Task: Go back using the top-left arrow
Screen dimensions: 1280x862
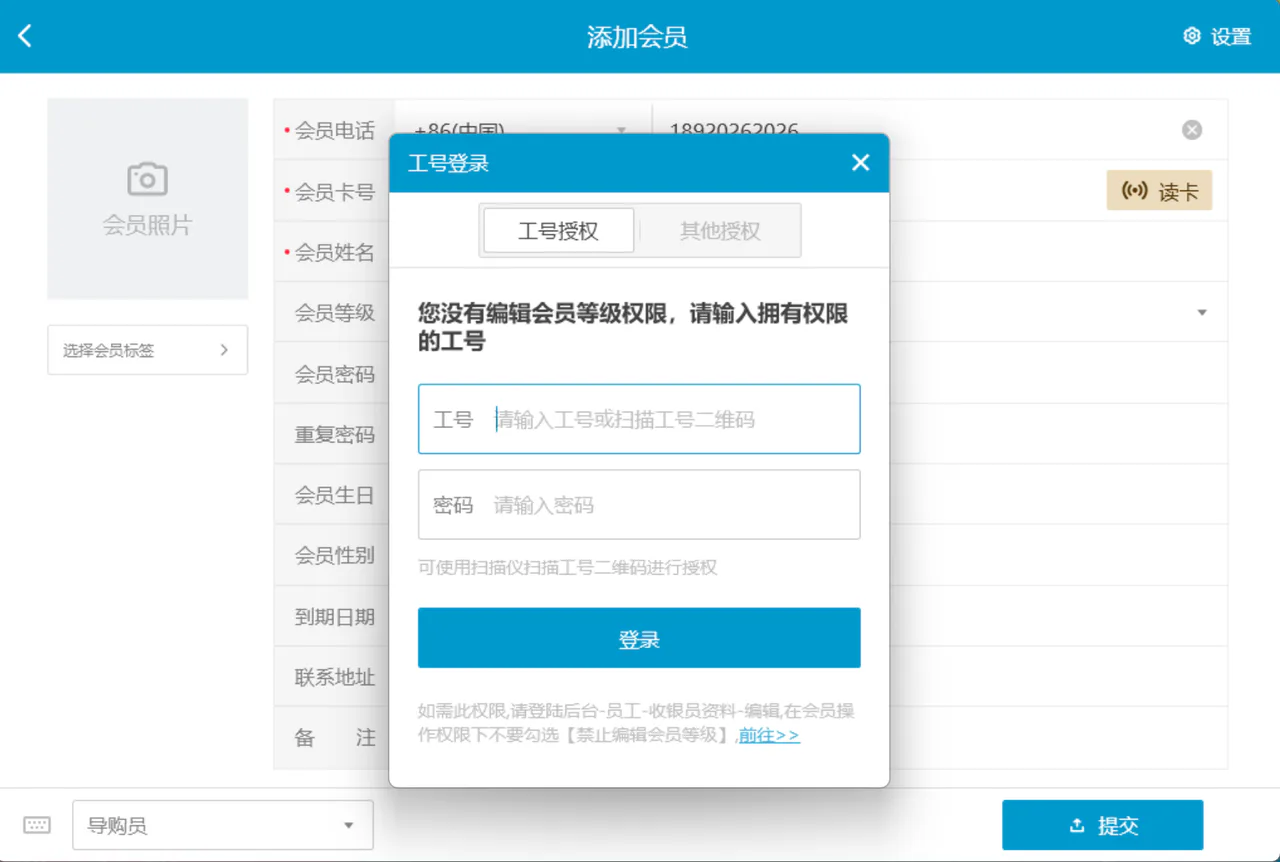Action: (25, 36)
